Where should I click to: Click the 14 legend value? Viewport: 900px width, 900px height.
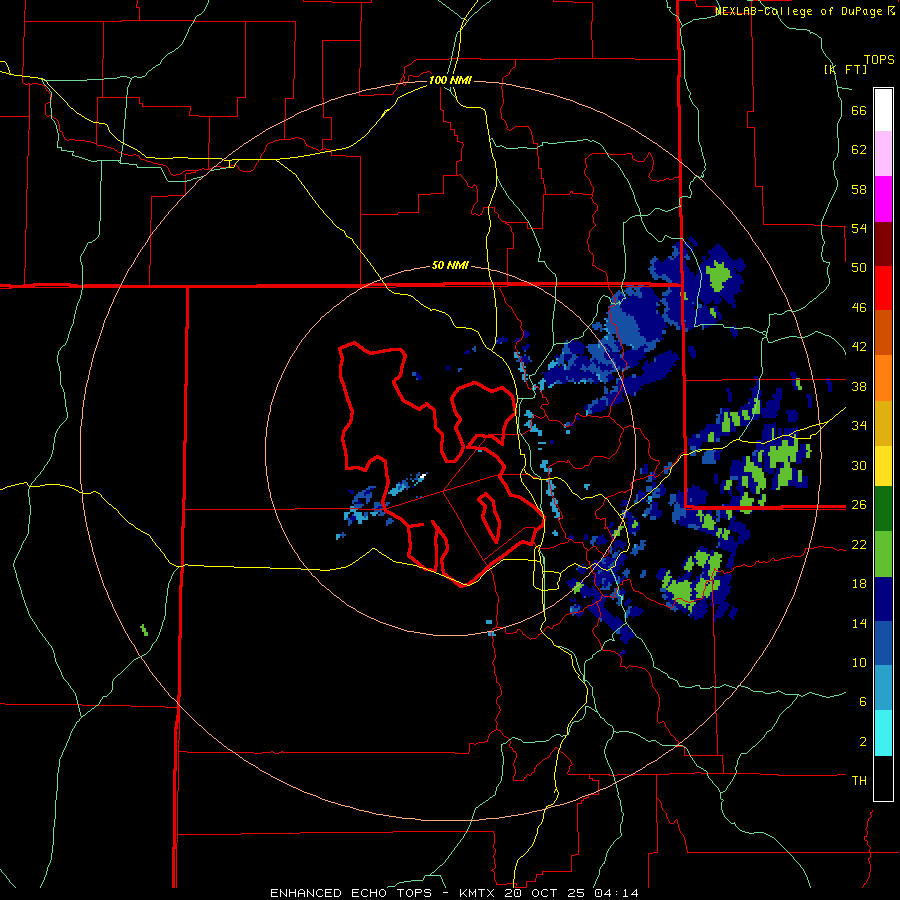[859, 623]
